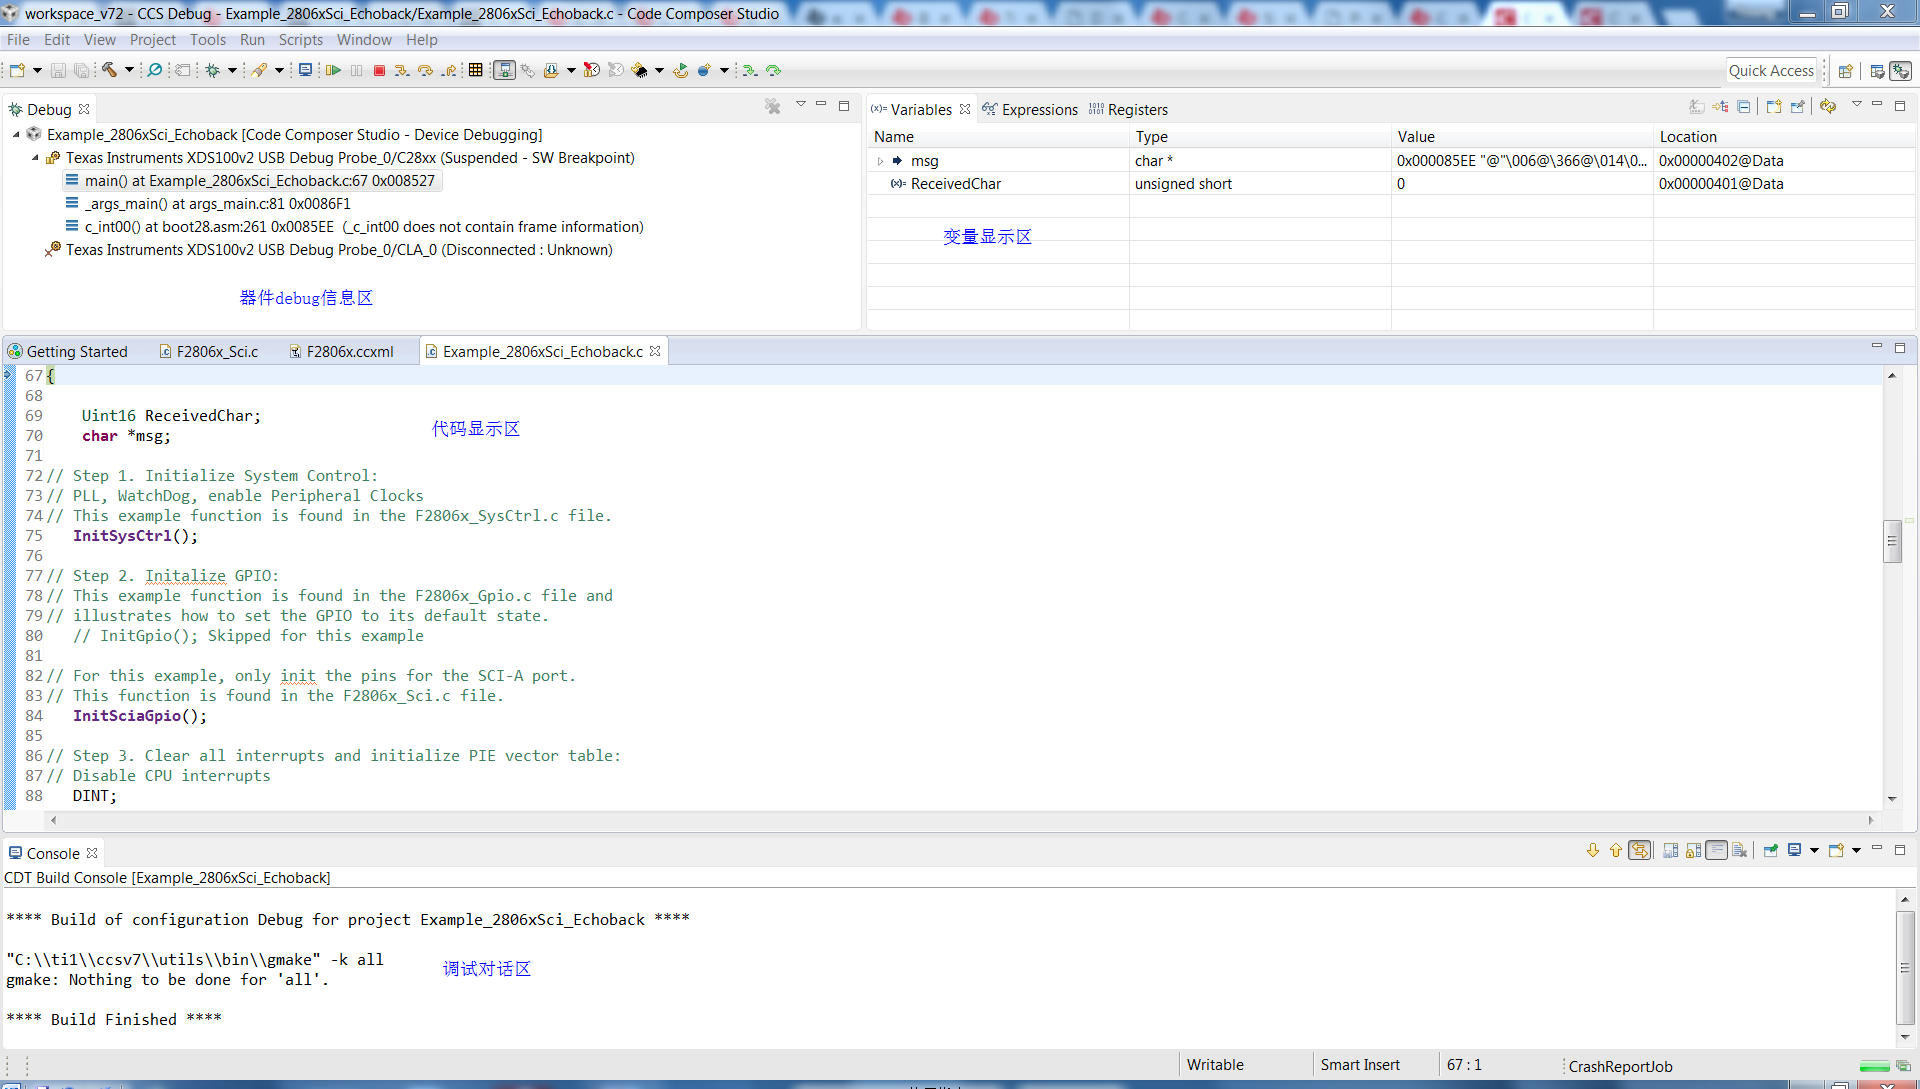
Task: Step into the current function
Action: click(400, 70)
